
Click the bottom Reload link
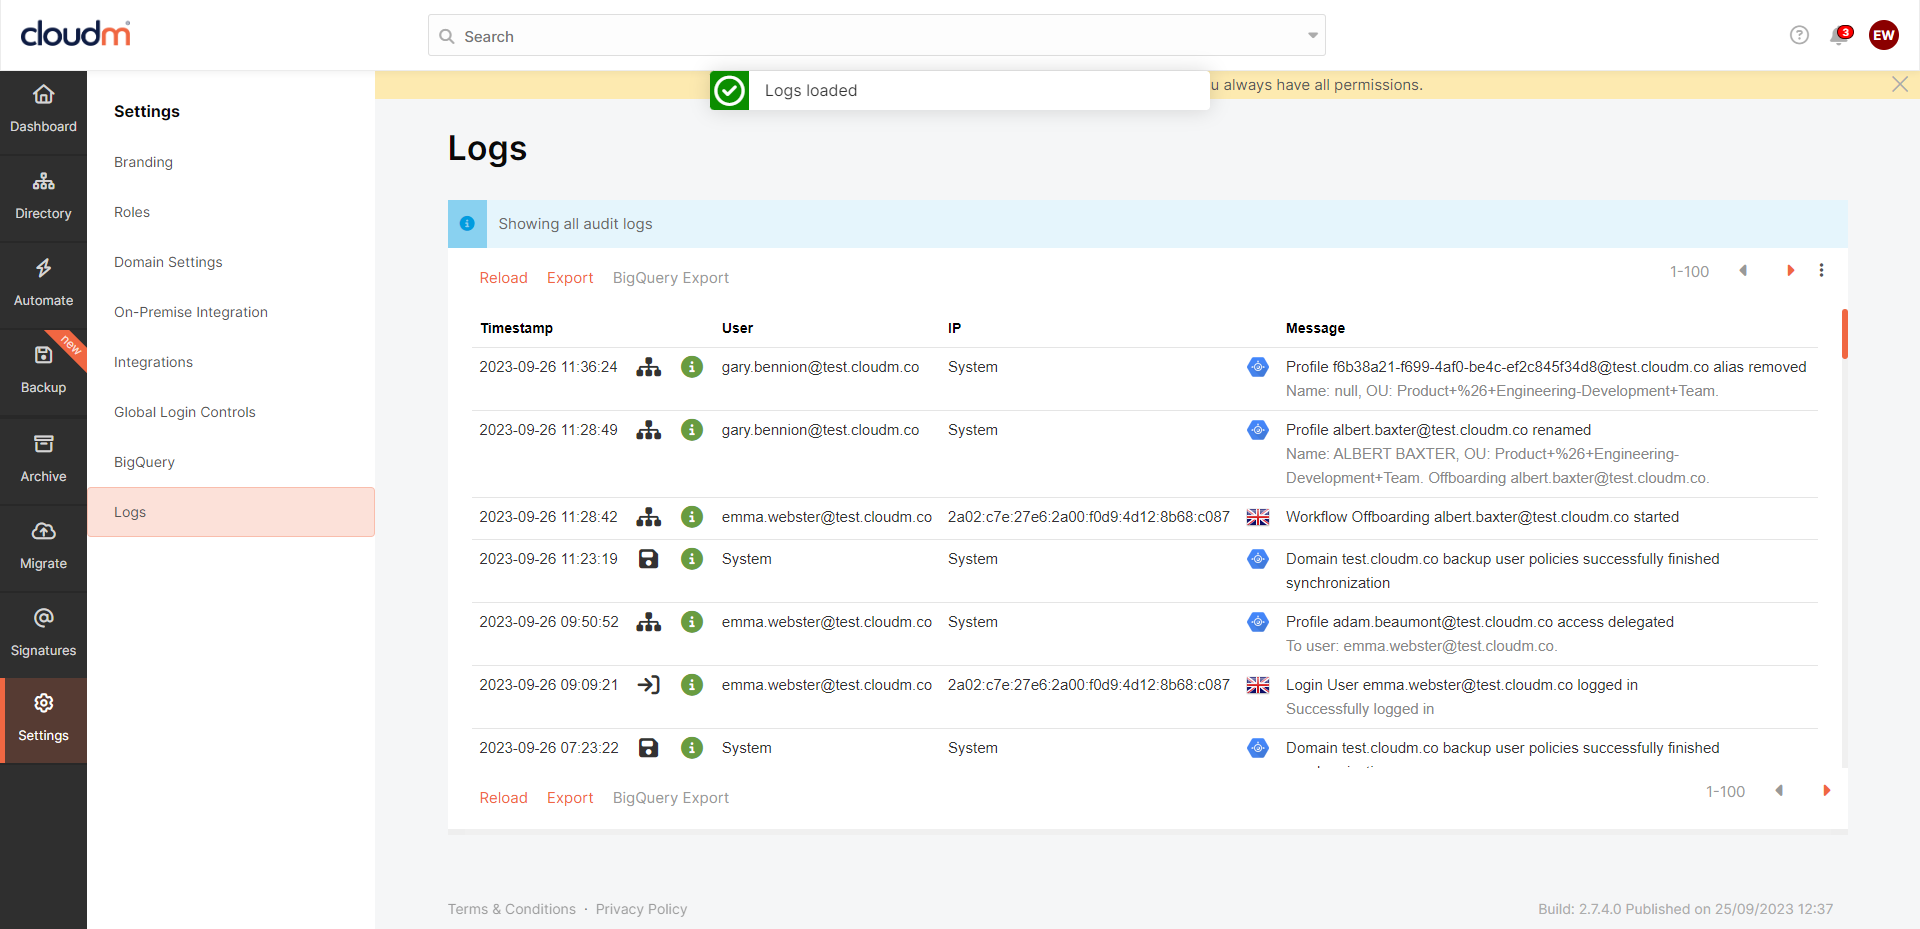[503, 798]
